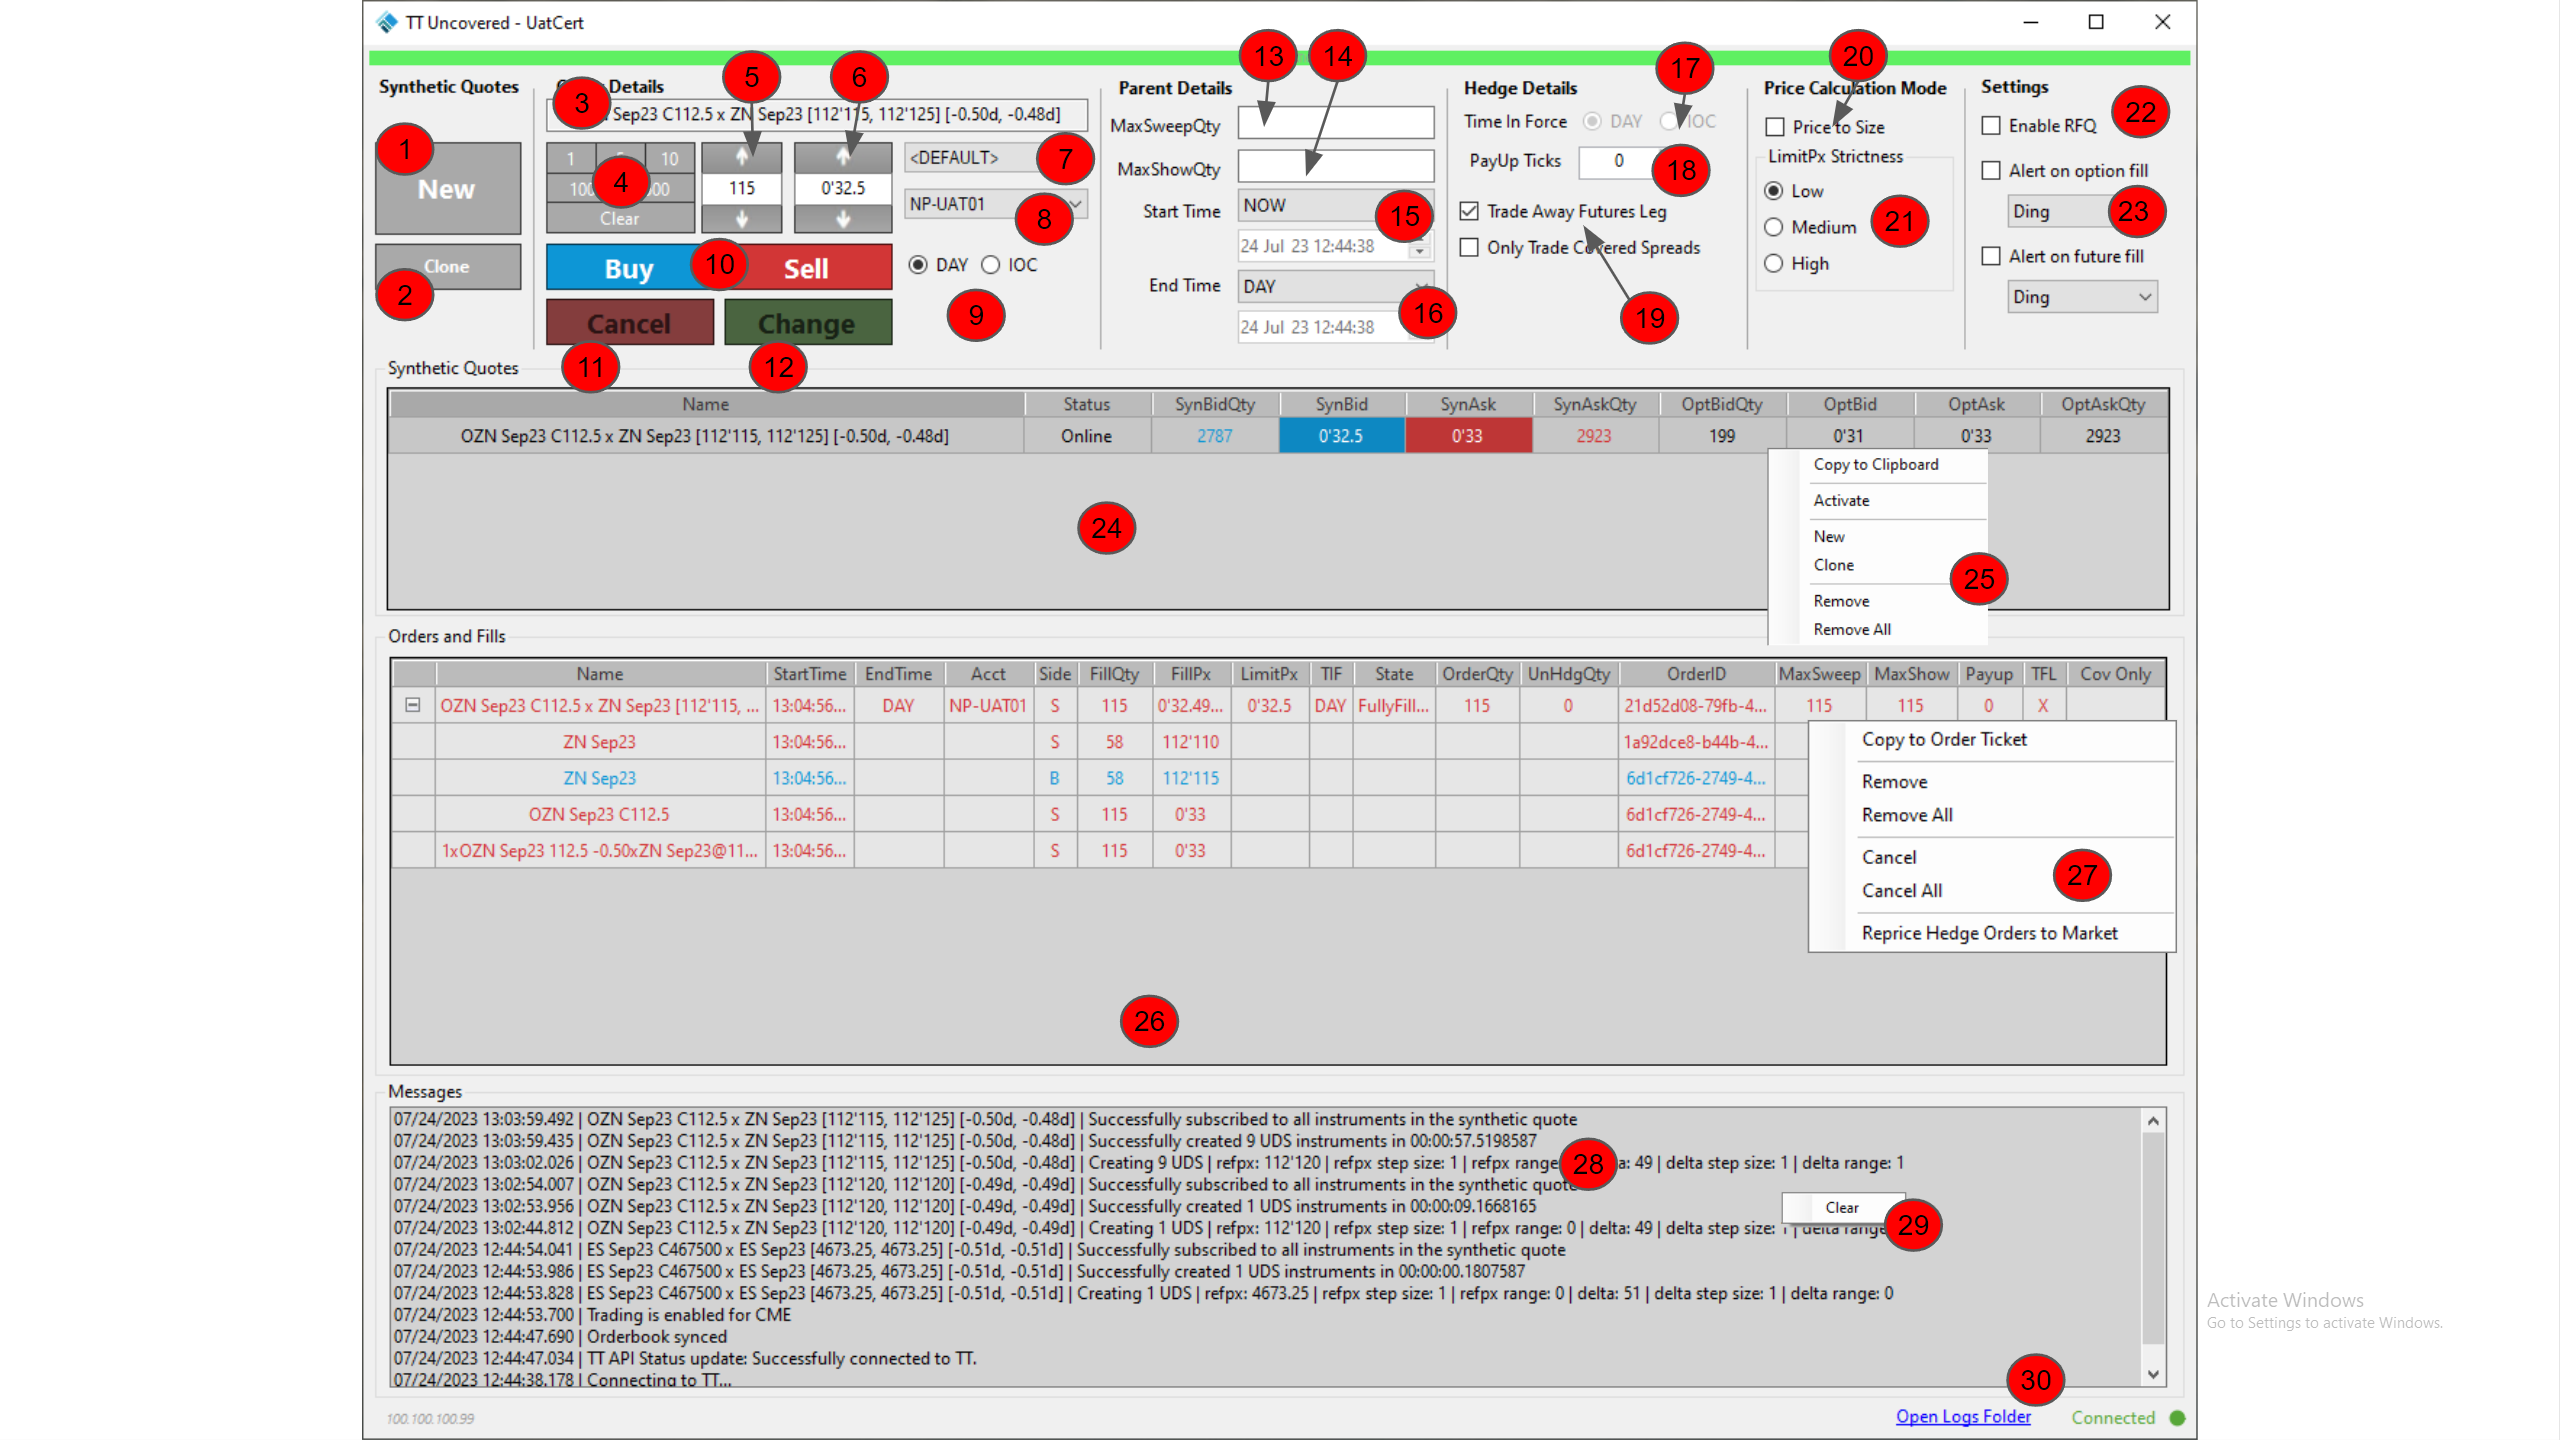
Task: Collapse the OZN Sep23 order row
Action: tap(412, 705)
